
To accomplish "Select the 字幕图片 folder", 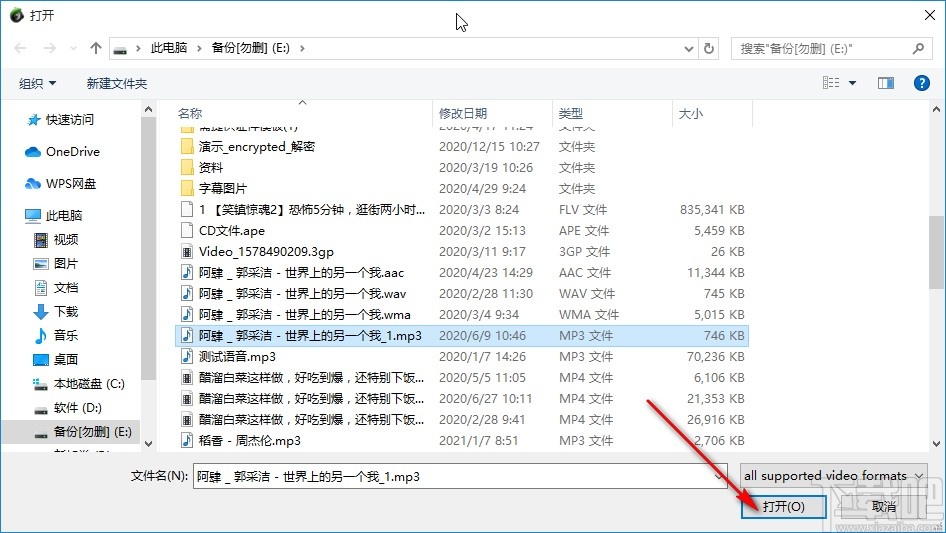I will (223, 188).
